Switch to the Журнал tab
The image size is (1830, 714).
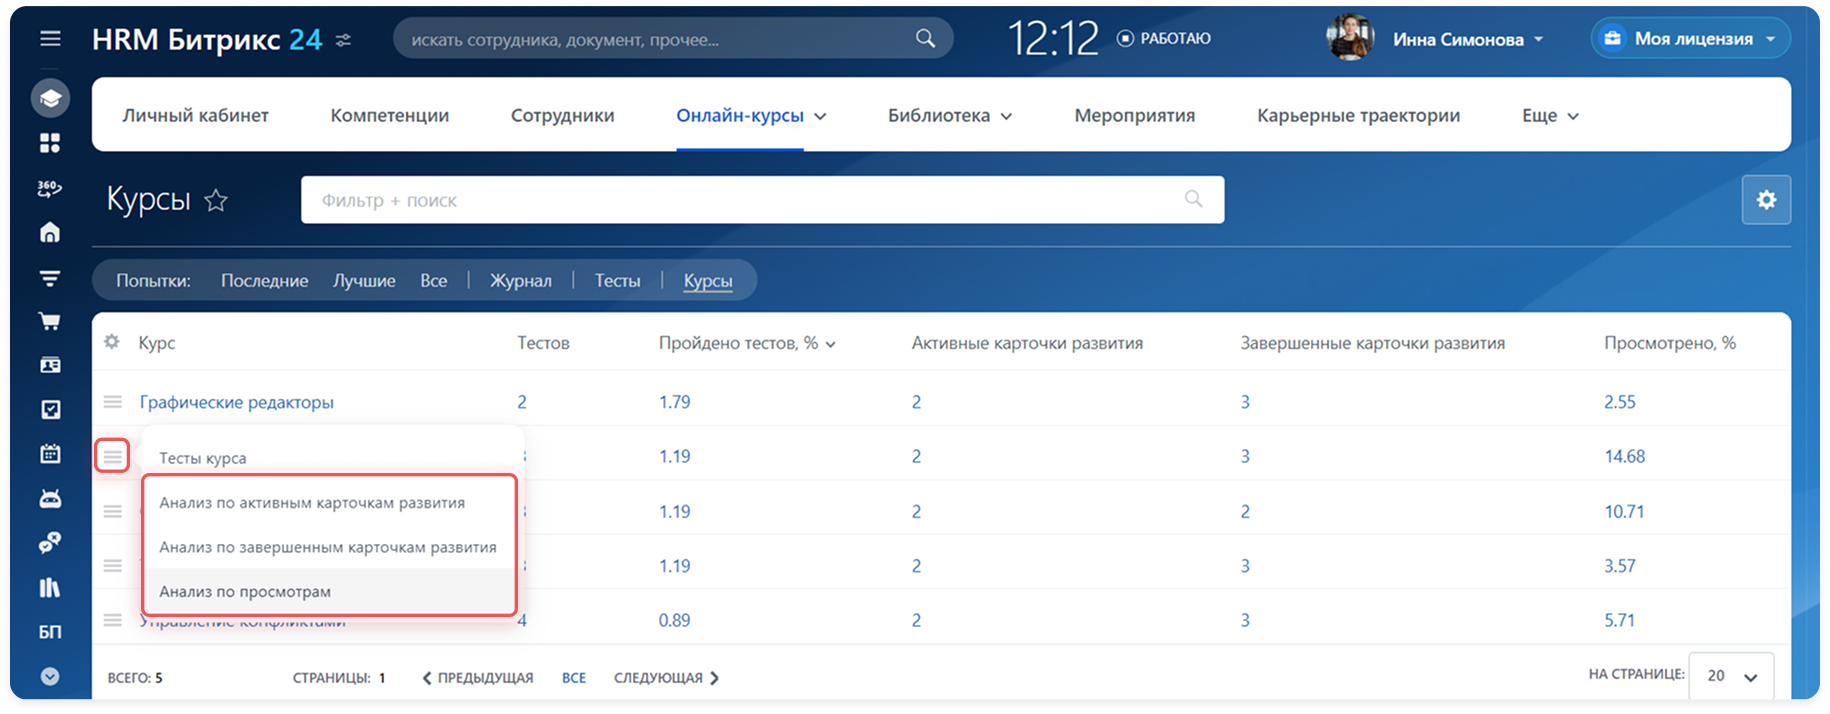click(x=520, y=281)
